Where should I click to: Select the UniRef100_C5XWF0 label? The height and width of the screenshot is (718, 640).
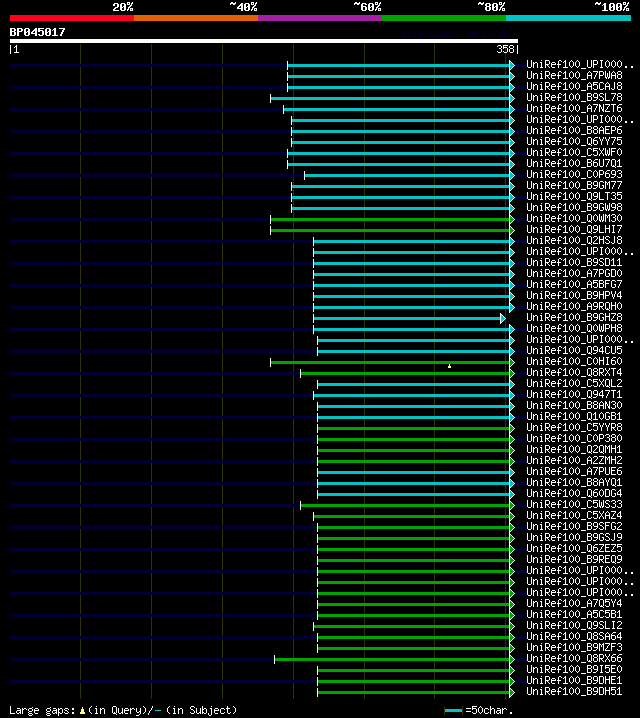coord(574,152)
